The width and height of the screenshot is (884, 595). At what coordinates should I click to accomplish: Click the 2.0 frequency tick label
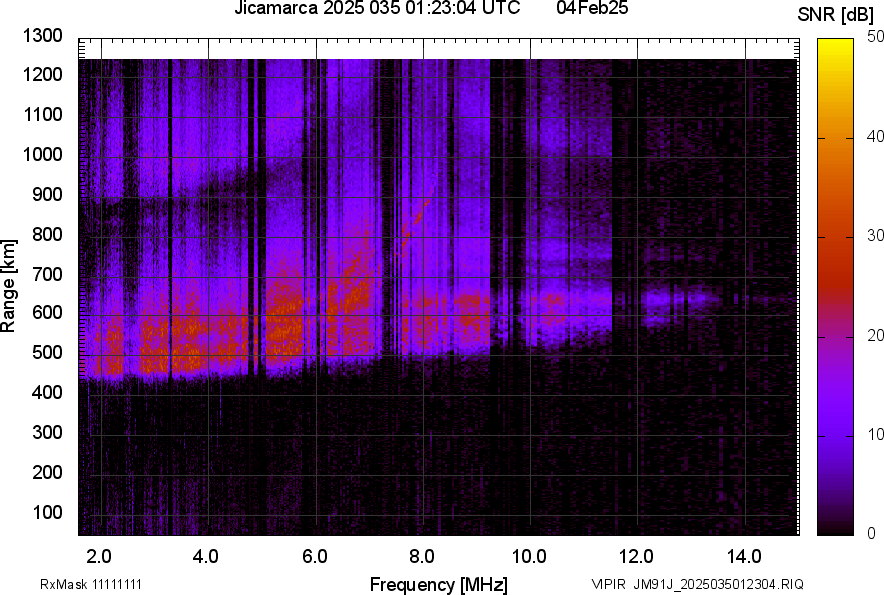point(98,555)
